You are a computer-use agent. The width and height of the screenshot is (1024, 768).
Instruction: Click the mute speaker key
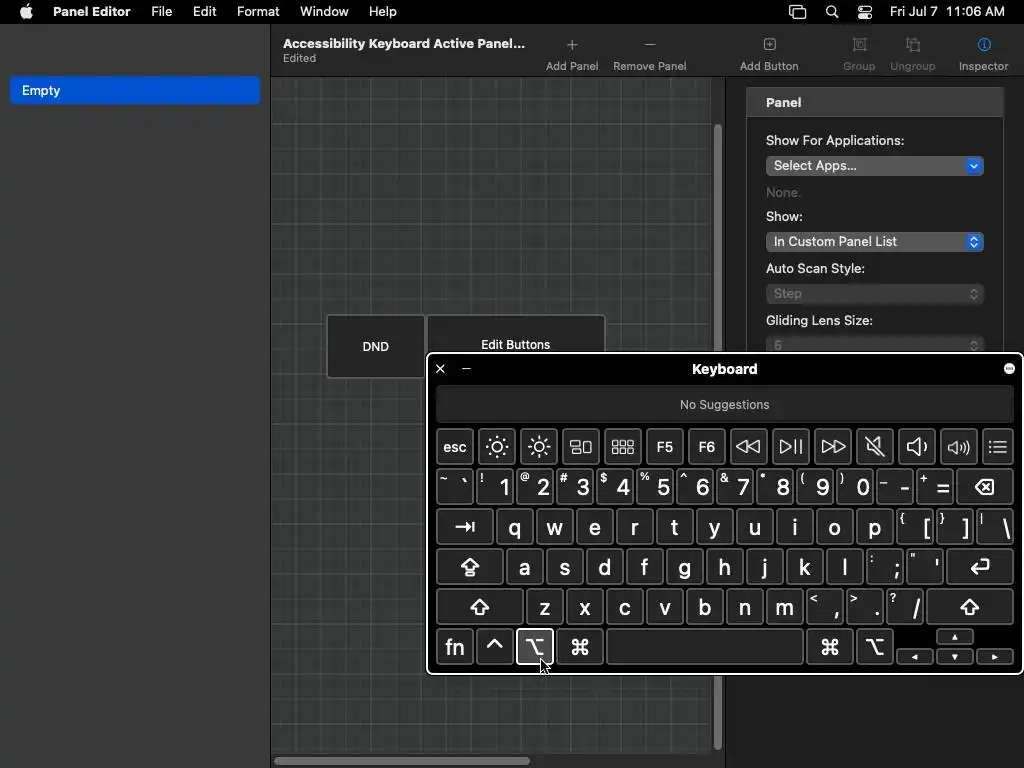point(874,447)
